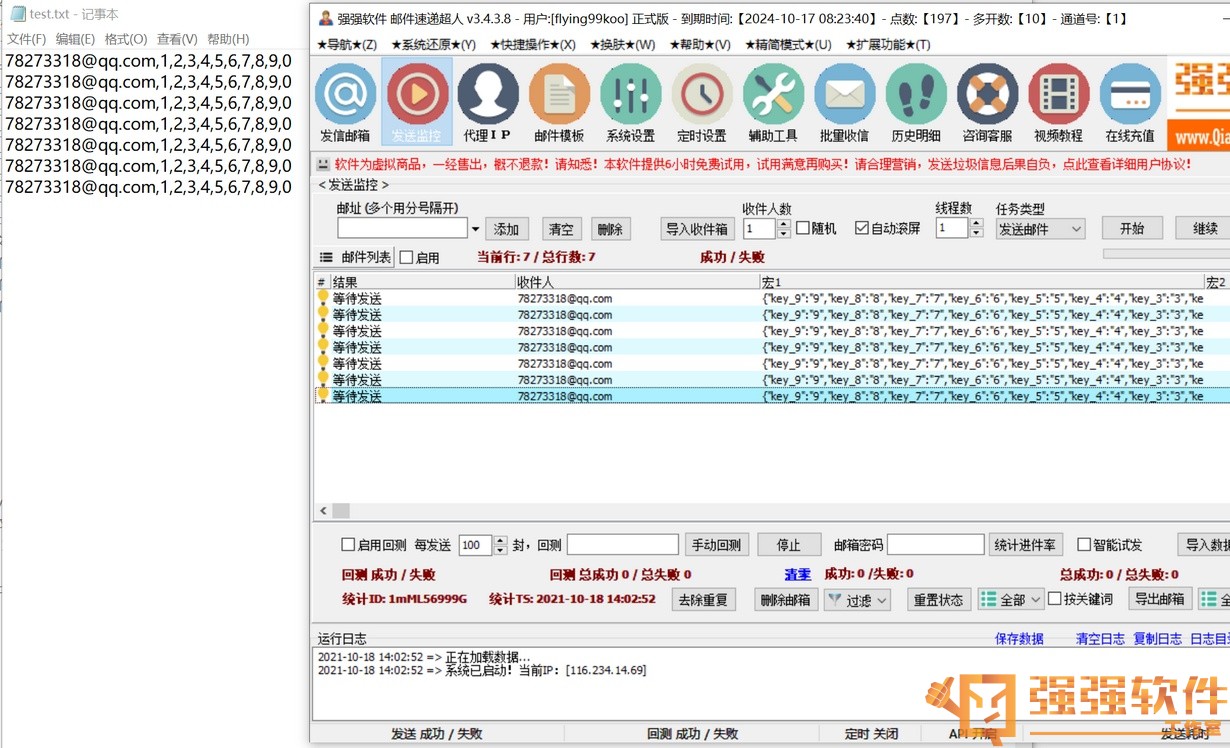
Task: Click the 邮址 address input field
Action: coord(402,229)
